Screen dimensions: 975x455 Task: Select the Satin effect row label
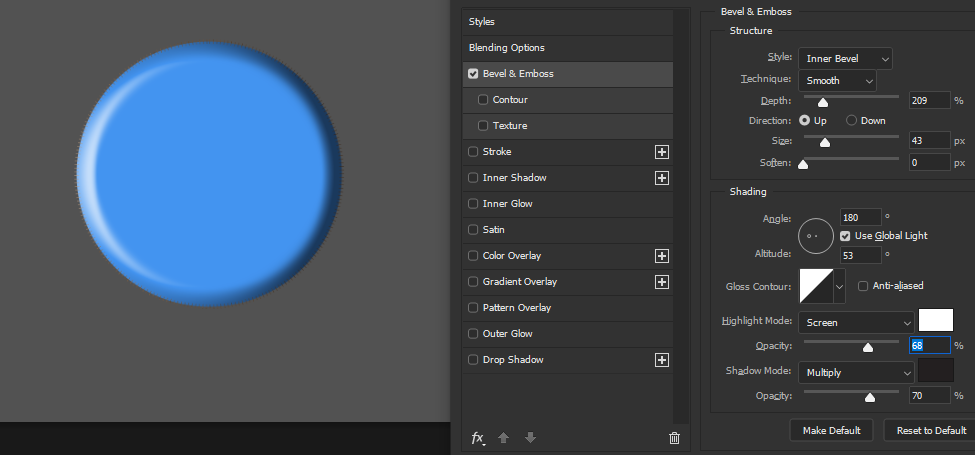(494, 230)
